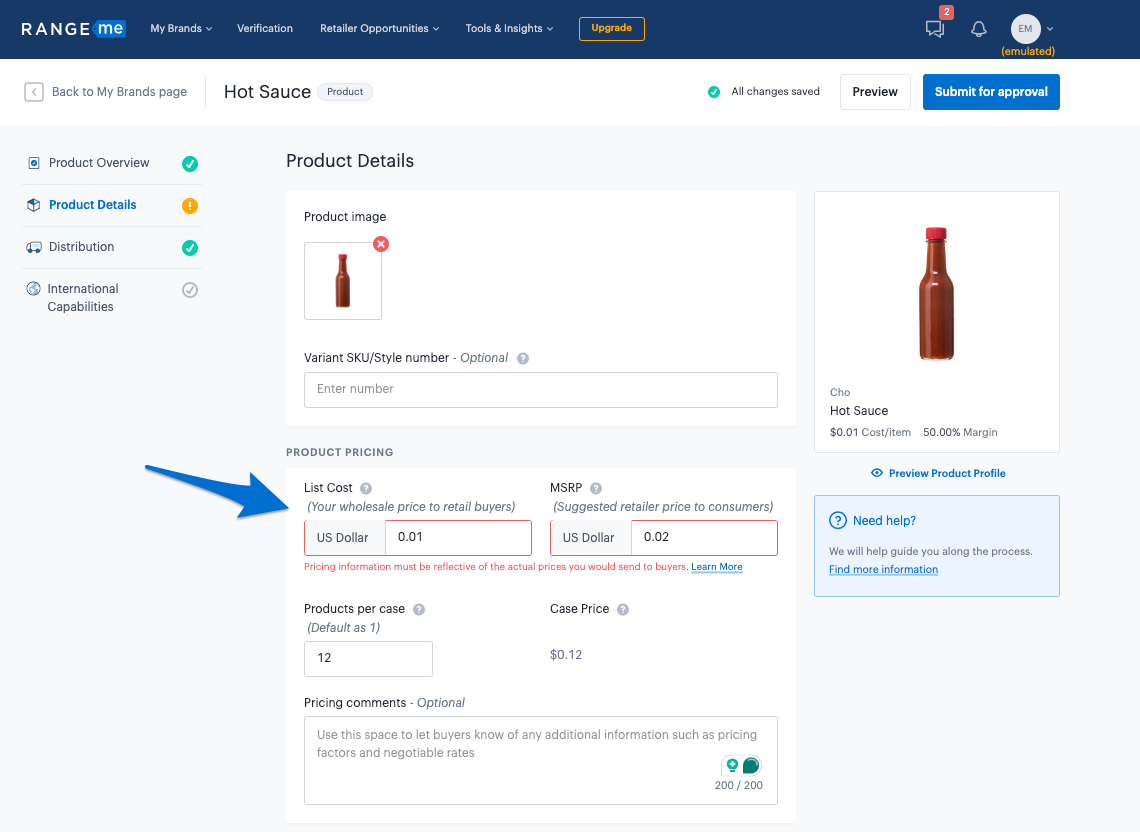1140x832 pixels.
Task: Click the RangeMe logo
Action: [73, 28]
